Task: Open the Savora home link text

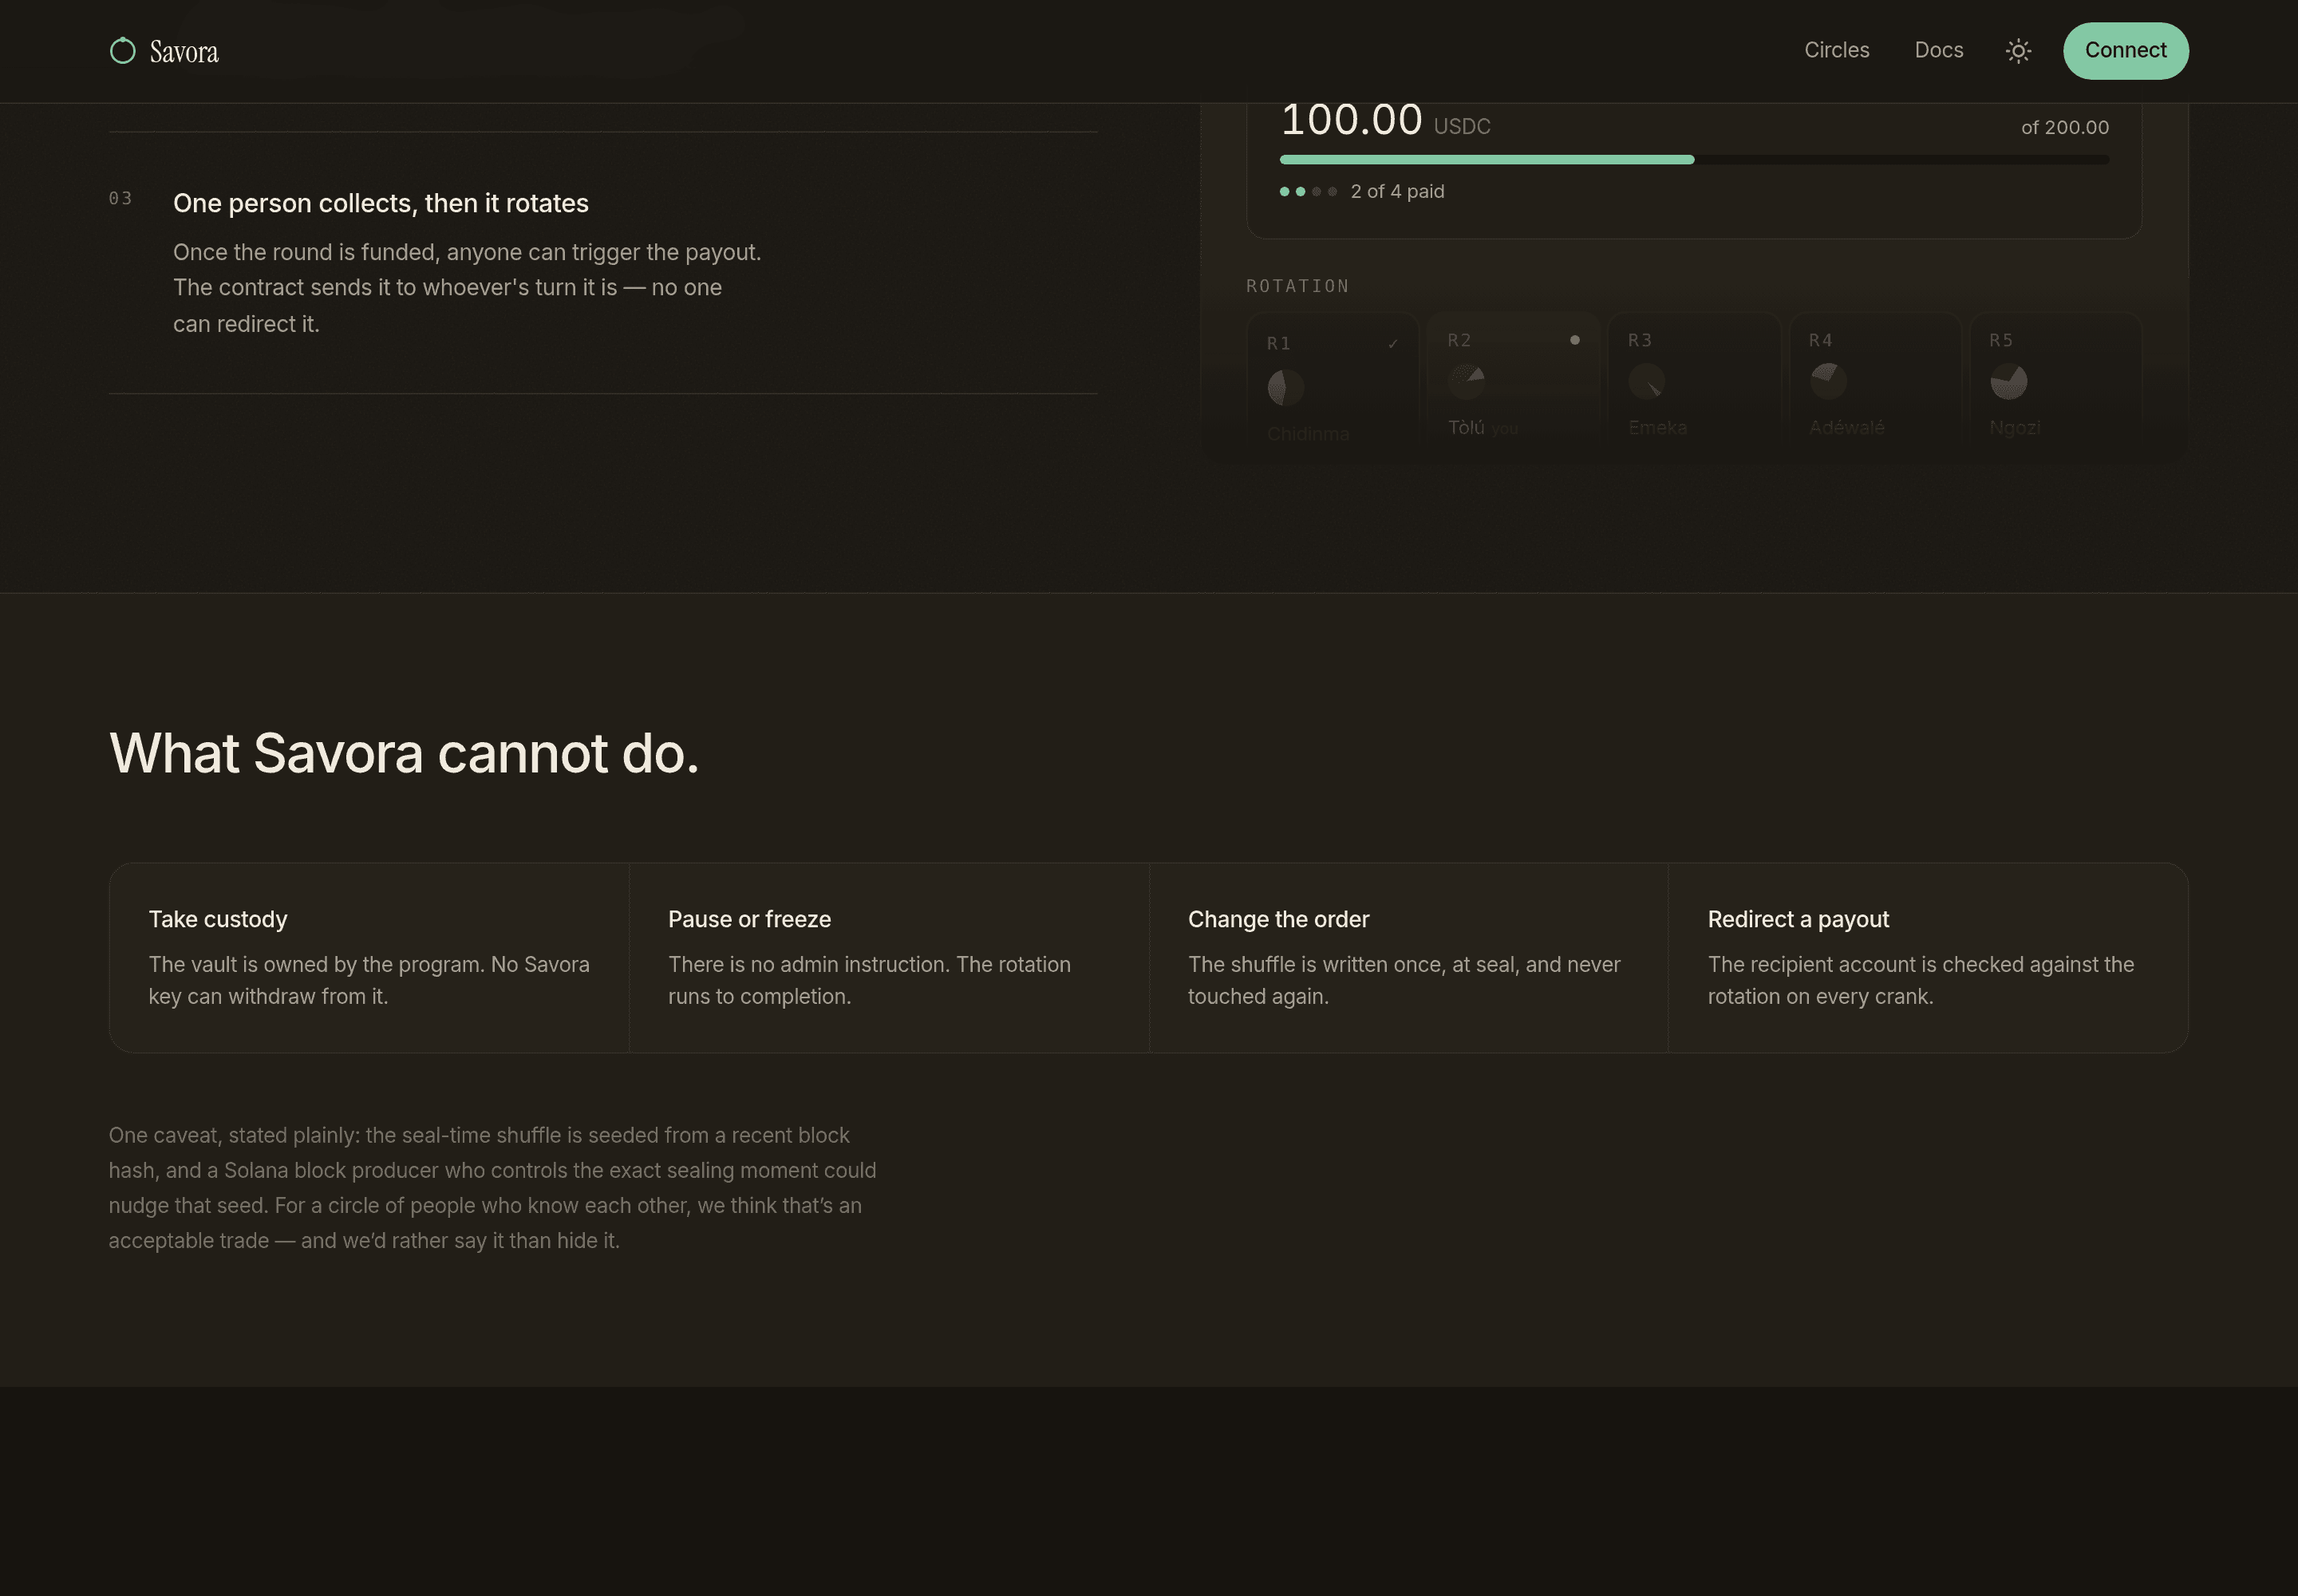Action: [x=184, y=52]
